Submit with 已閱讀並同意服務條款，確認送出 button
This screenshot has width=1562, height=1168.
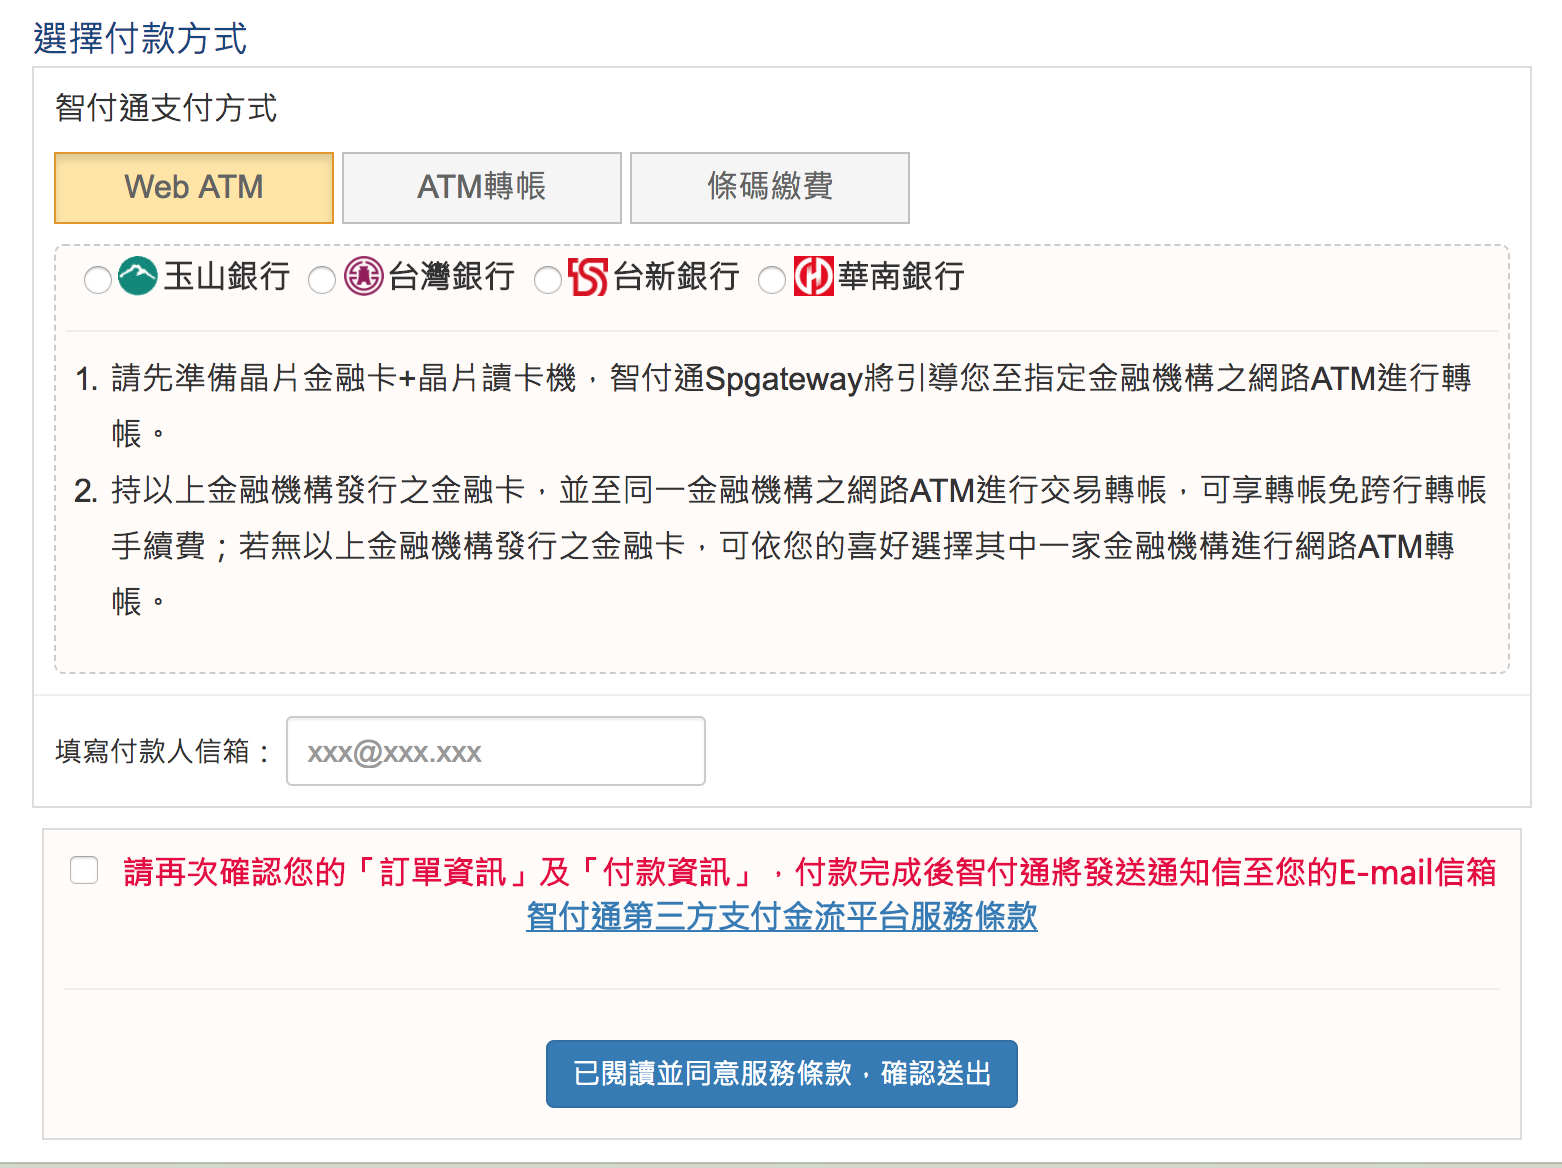coord(782,1074)
